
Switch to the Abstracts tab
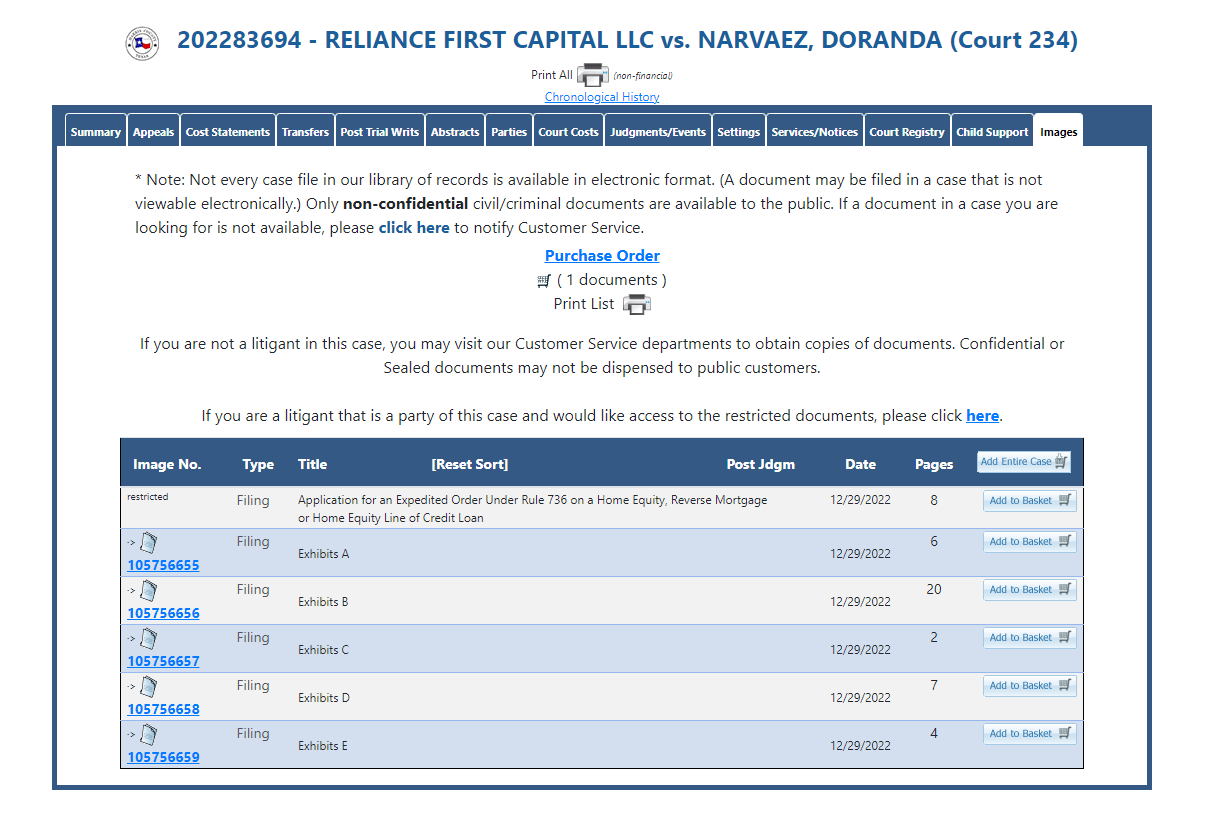point(455,131)
